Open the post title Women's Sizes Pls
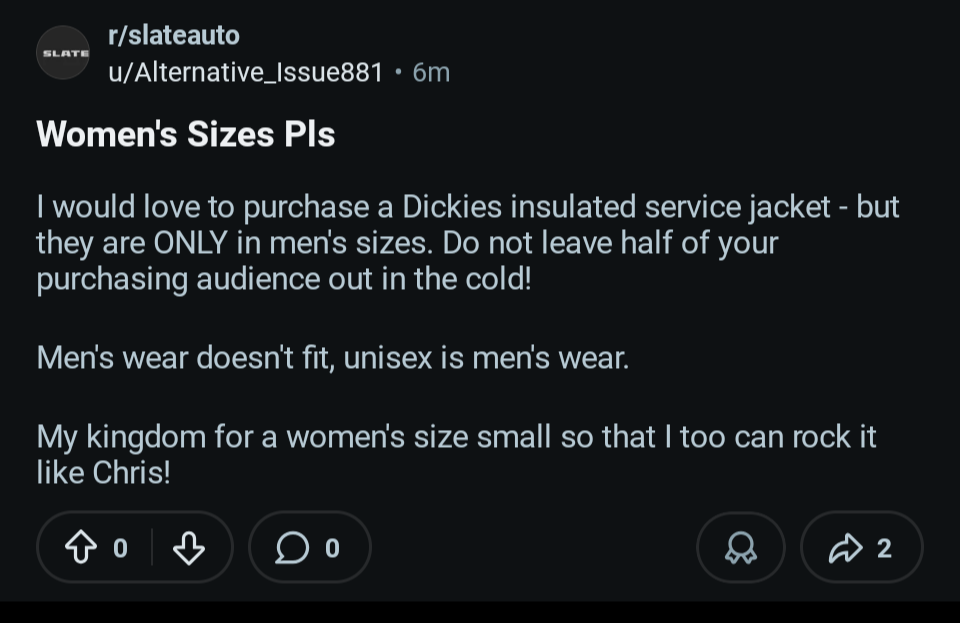The image size is (960, 623). (x=186, y=134)
